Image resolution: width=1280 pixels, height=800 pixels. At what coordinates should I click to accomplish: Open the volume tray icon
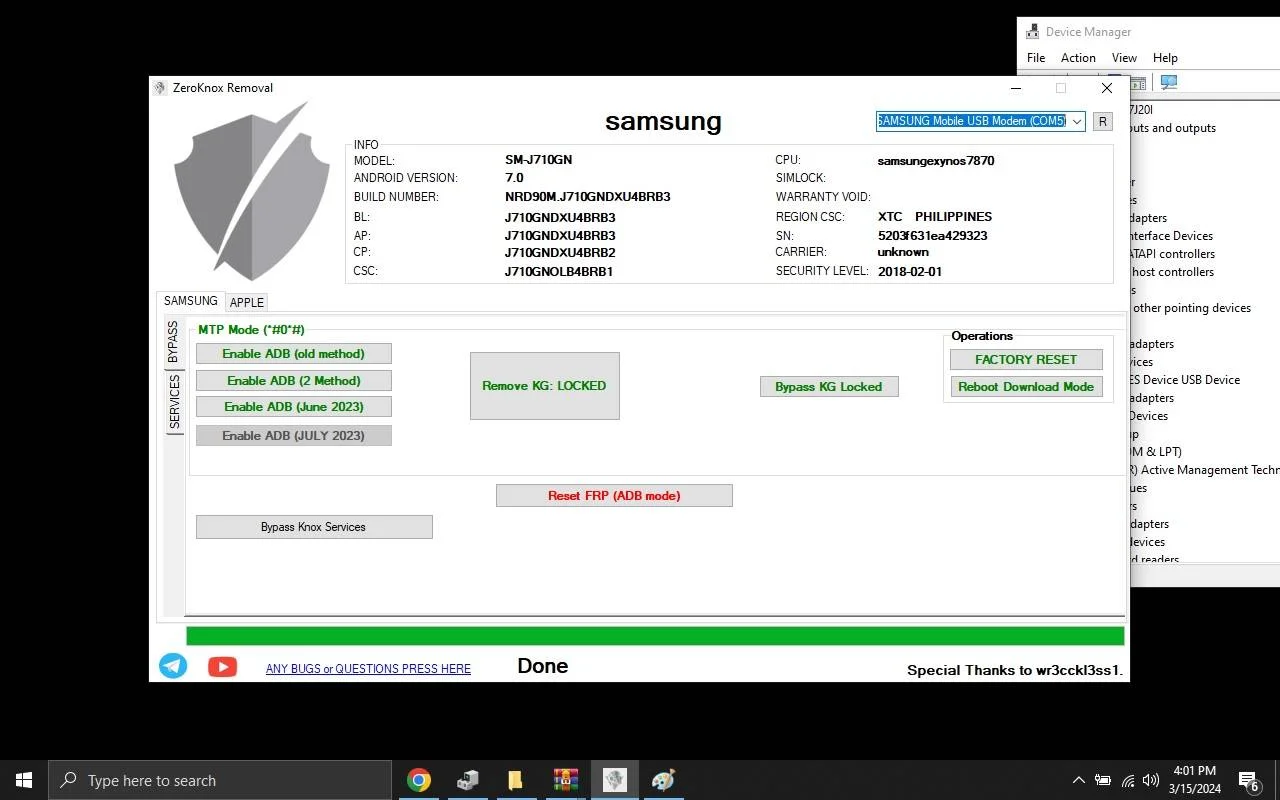(1151, 780)
